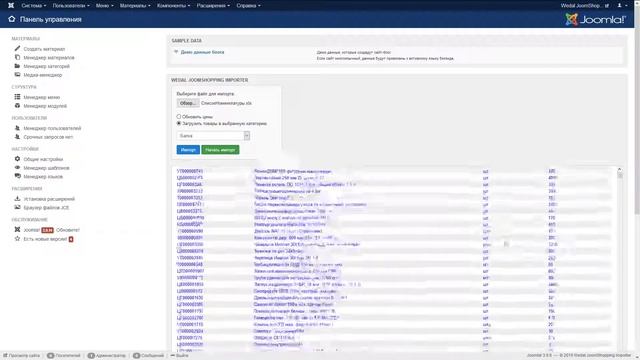Viewport: 640px width, 360px height.
Task: Open the Менеджер категорий link
Action: [x=46, y=66]
